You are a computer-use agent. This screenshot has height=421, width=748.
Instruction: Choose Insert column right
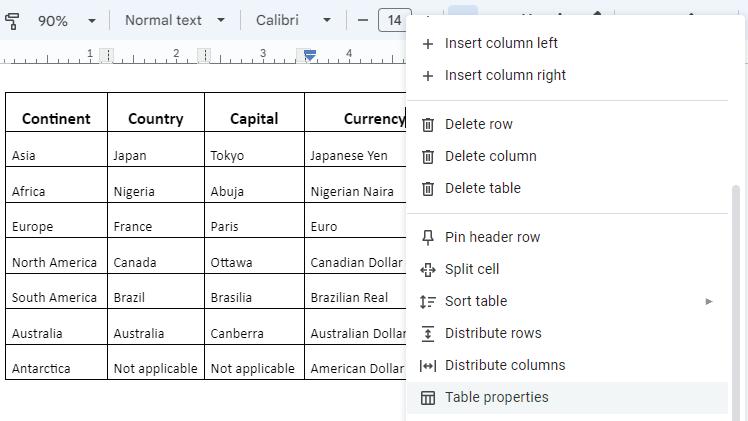click(x=505, y=75)
